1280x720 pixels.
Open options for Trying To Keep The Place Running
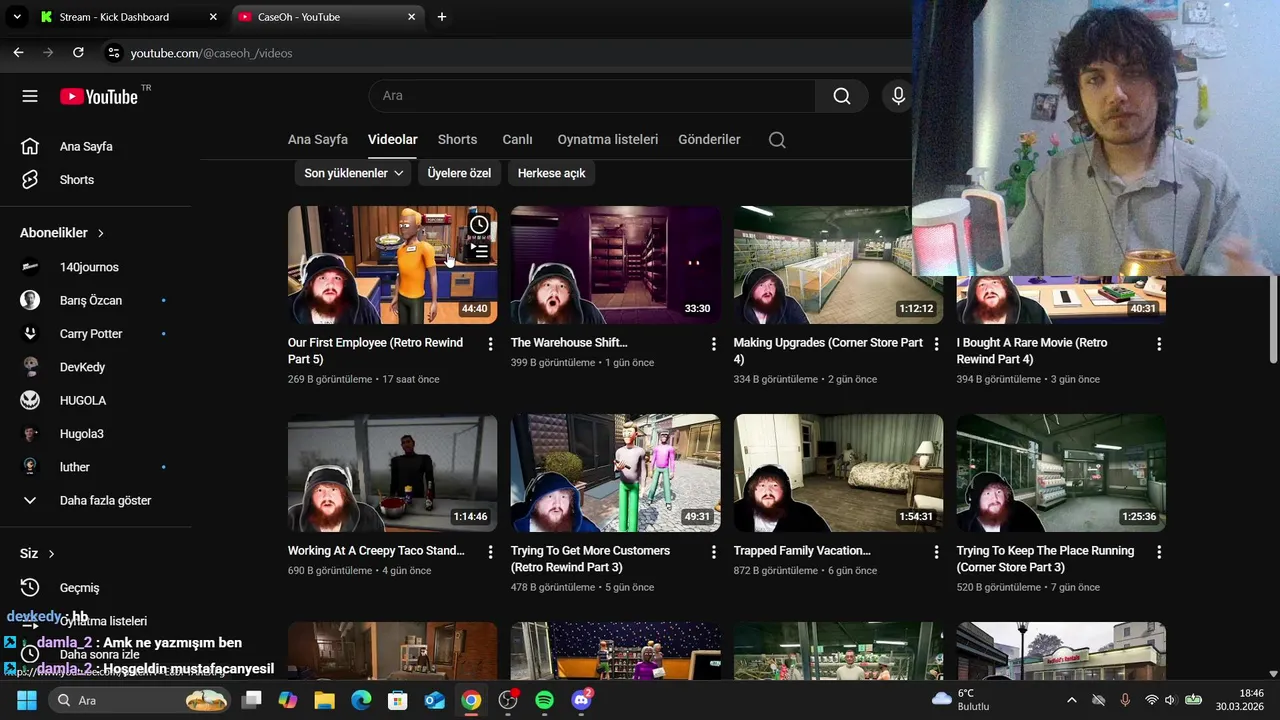pyautogui.click(x=1159, y=552)
